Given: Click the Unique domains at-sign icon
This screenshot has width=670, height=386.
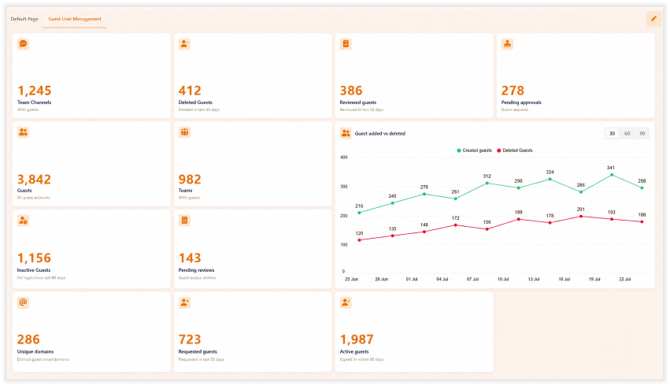Looking at the screenshot, I should [x=23, y=303].
